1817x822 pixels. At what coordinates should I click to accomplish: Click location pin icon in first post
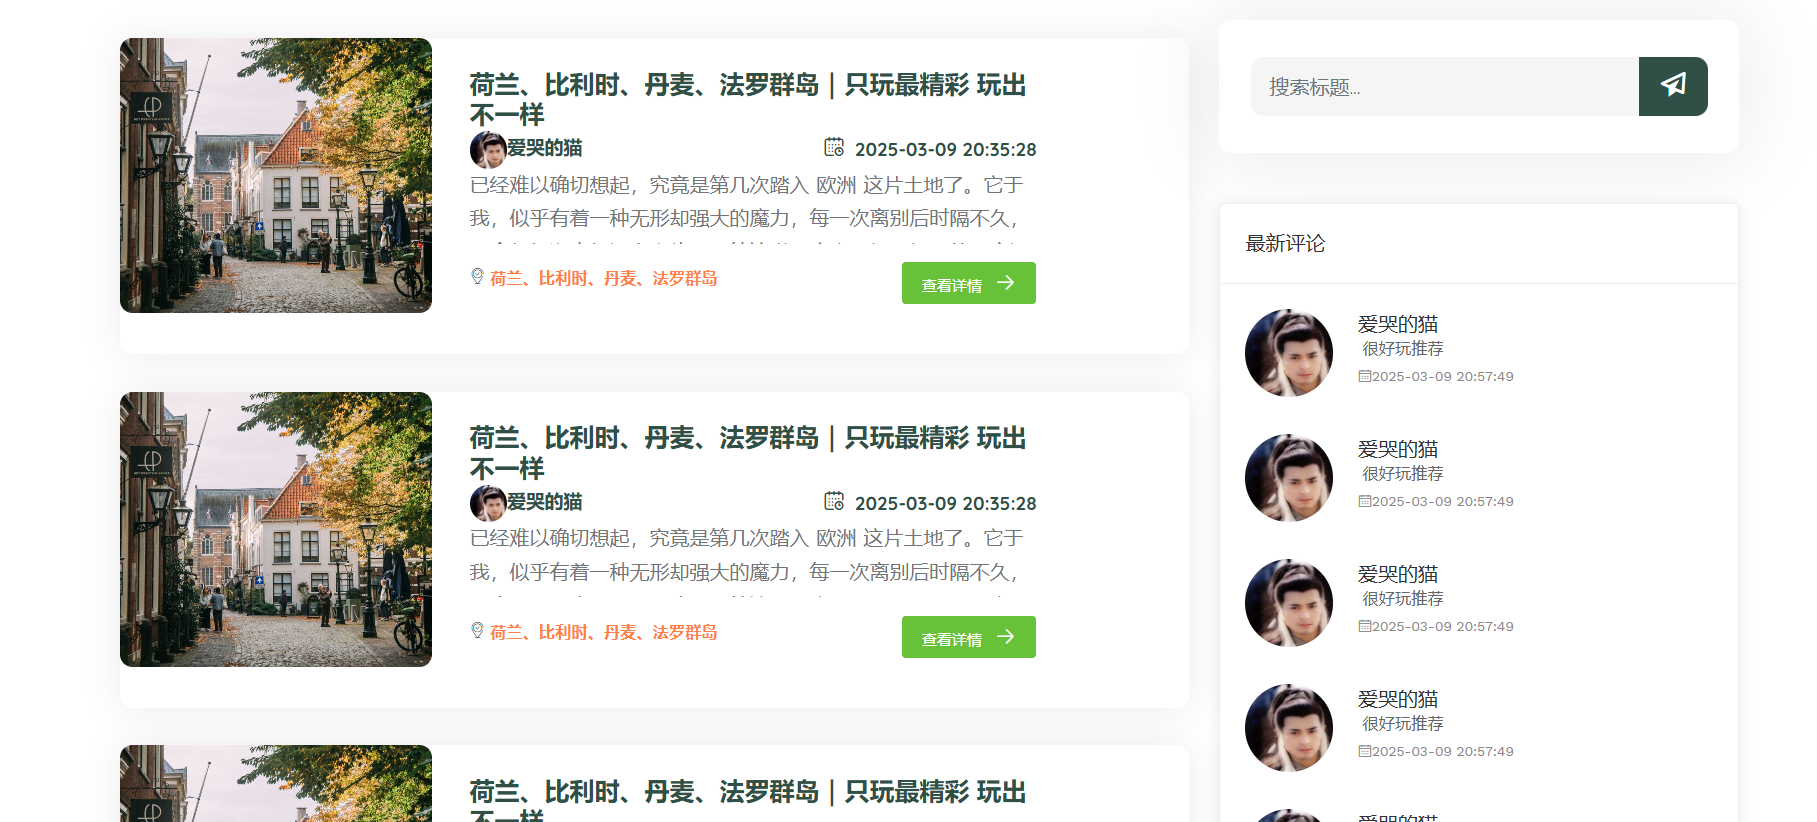477,277
